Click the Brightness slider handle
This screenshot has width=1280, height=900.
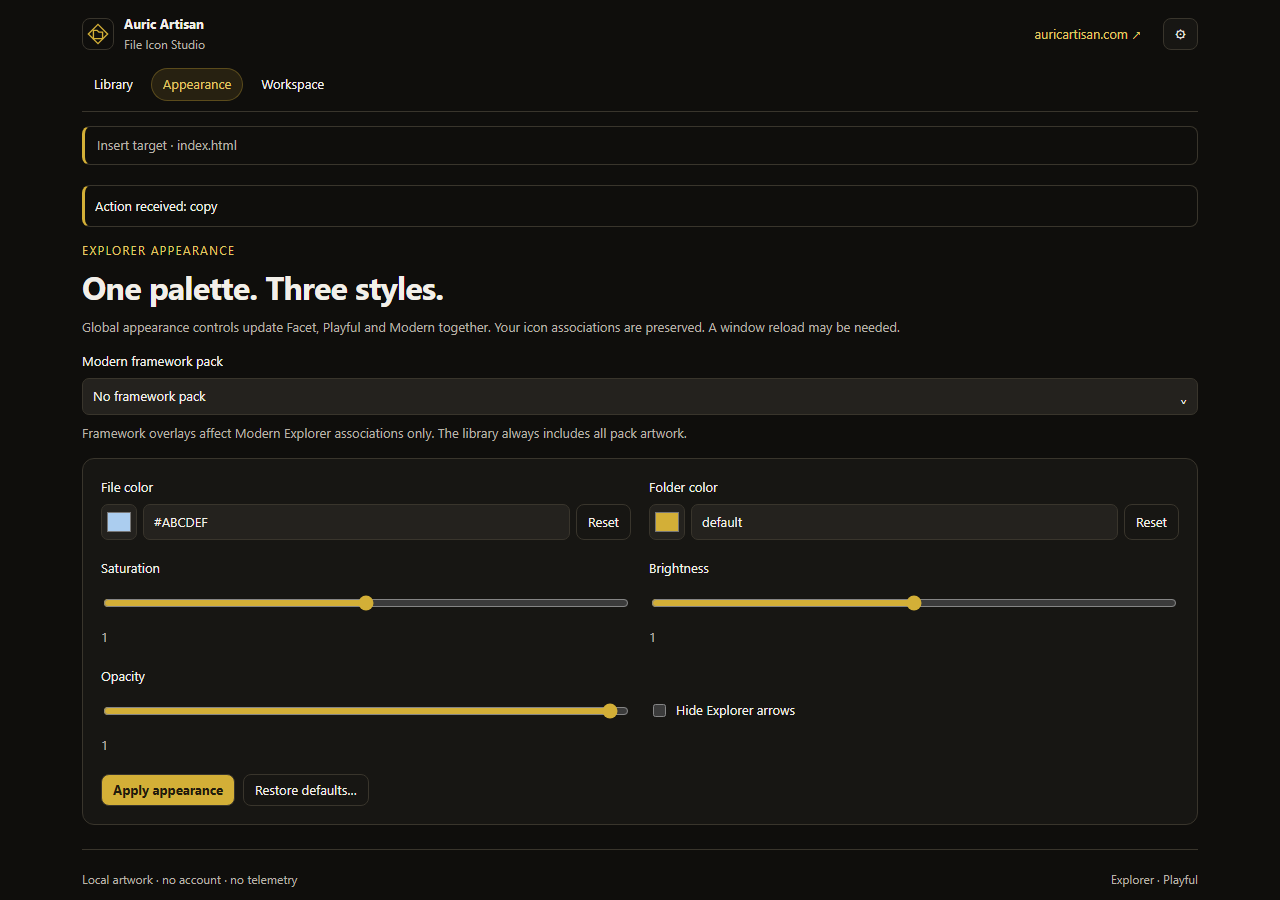click(x=914, y=603)
